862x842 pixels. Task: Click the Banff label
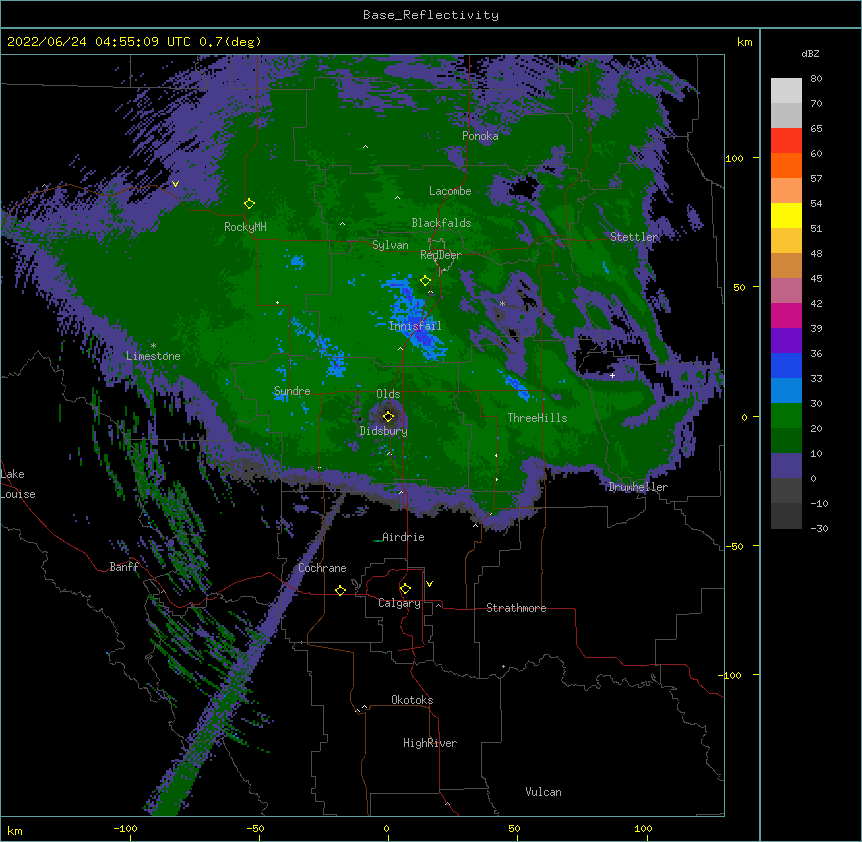[x=124, y=567]
